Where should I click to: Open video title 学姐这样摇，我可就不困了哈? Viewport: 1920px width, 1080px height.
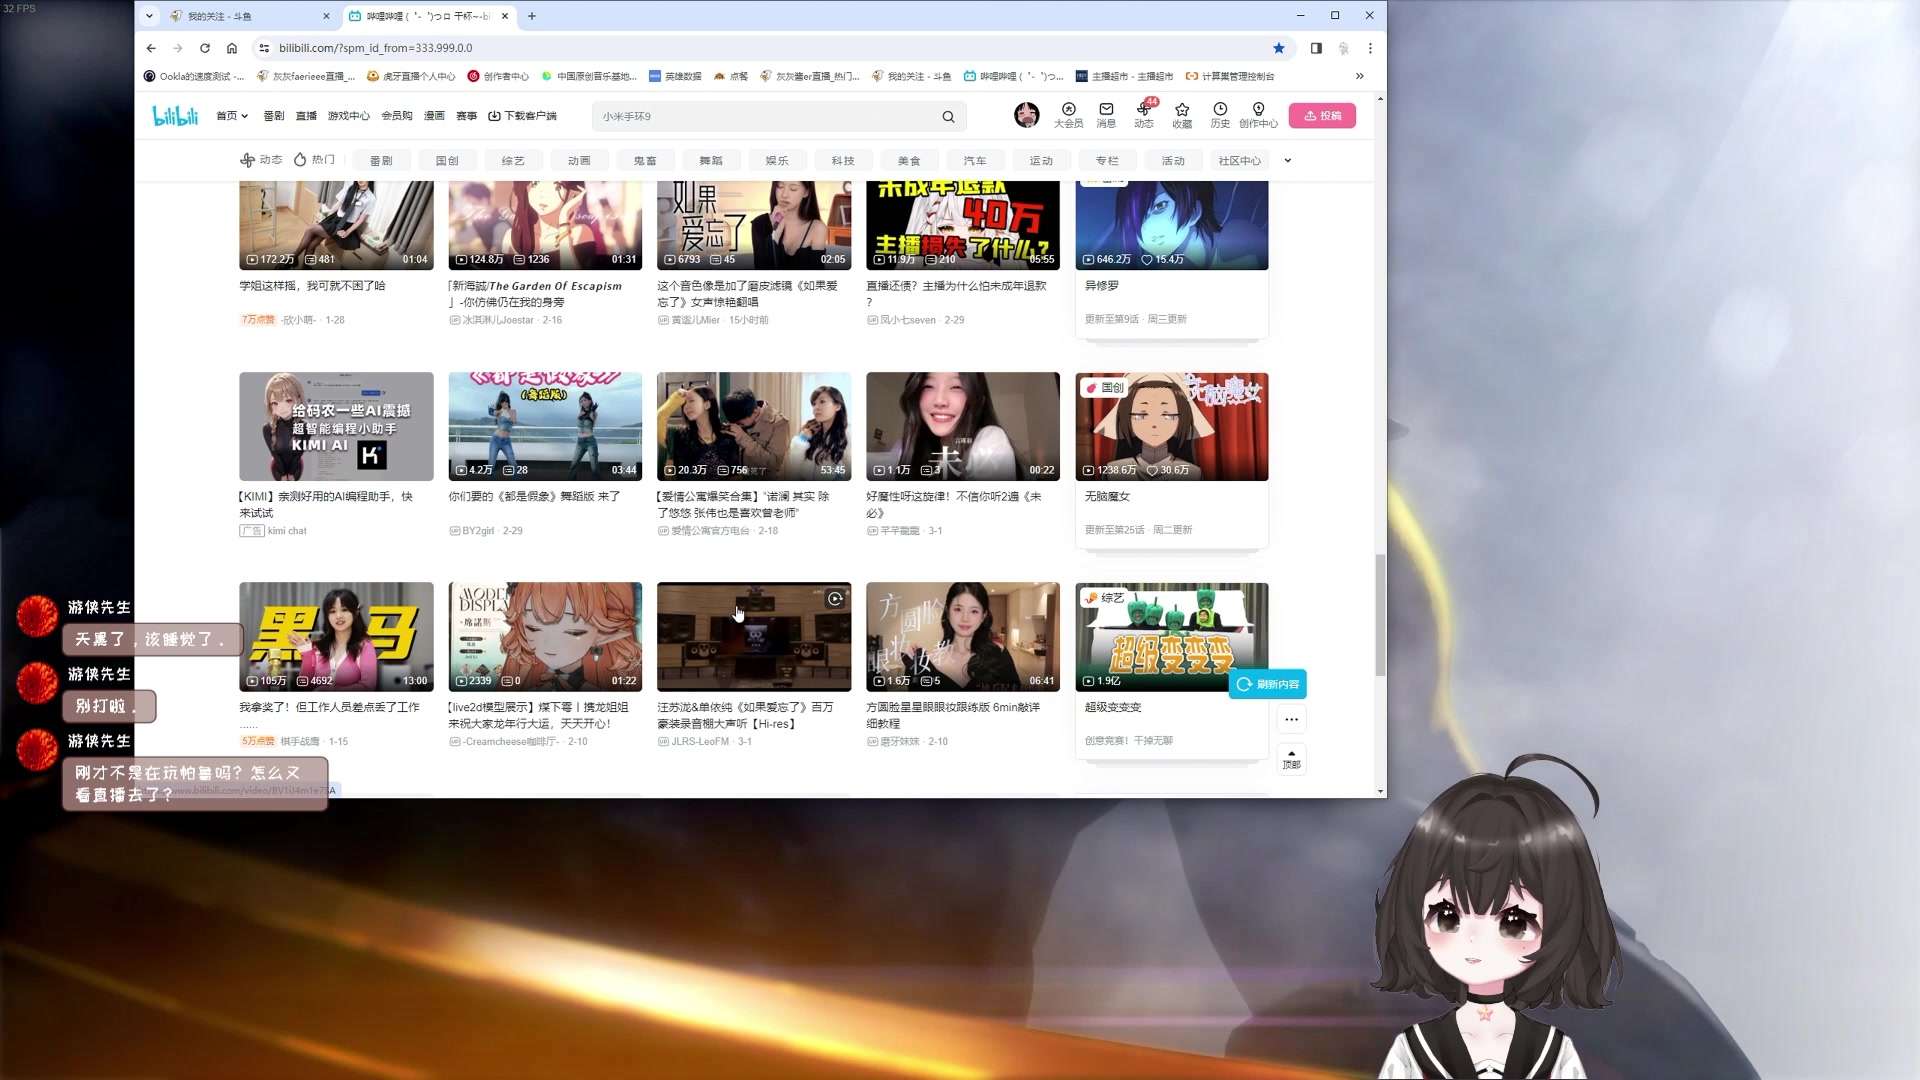pos(312,286)
